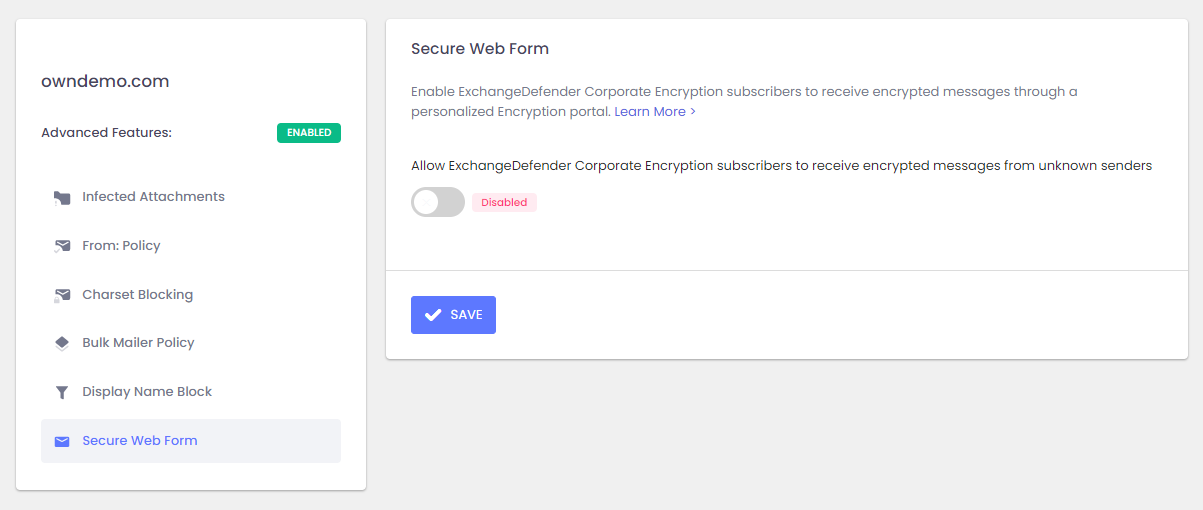The height and width of the screenshot is (510, 1203).
Task: Click the From: Policy envelope icon
Action: (62, 246)
